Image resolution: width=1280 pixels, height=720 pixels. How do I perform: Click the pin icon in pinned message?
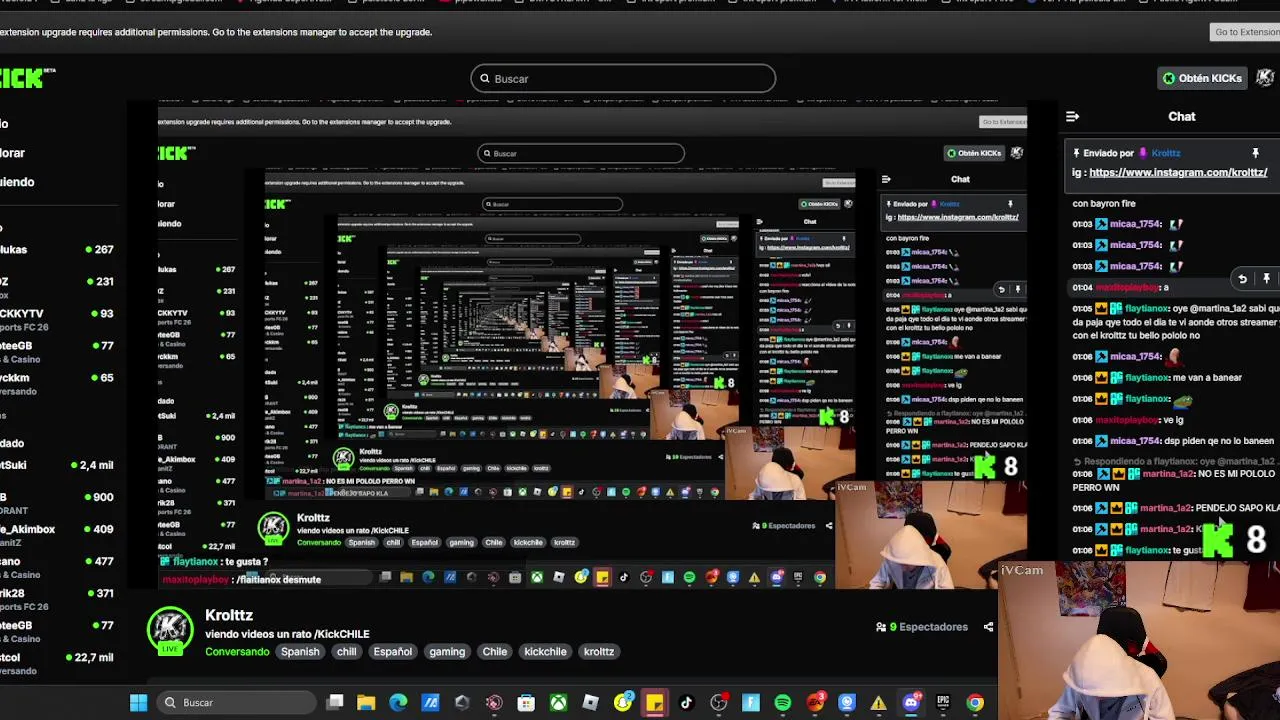pos(1255,153)
